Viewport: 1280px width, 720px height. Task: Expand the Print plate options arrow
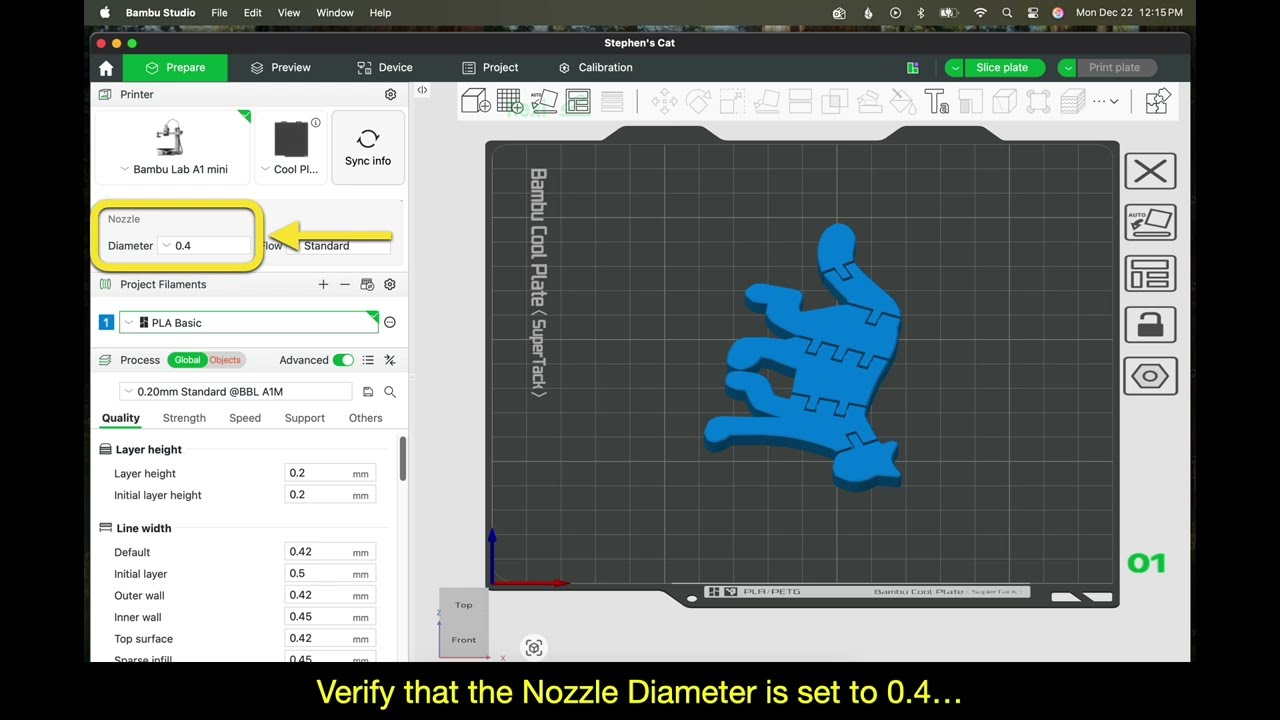click(x=1068, y=68)
